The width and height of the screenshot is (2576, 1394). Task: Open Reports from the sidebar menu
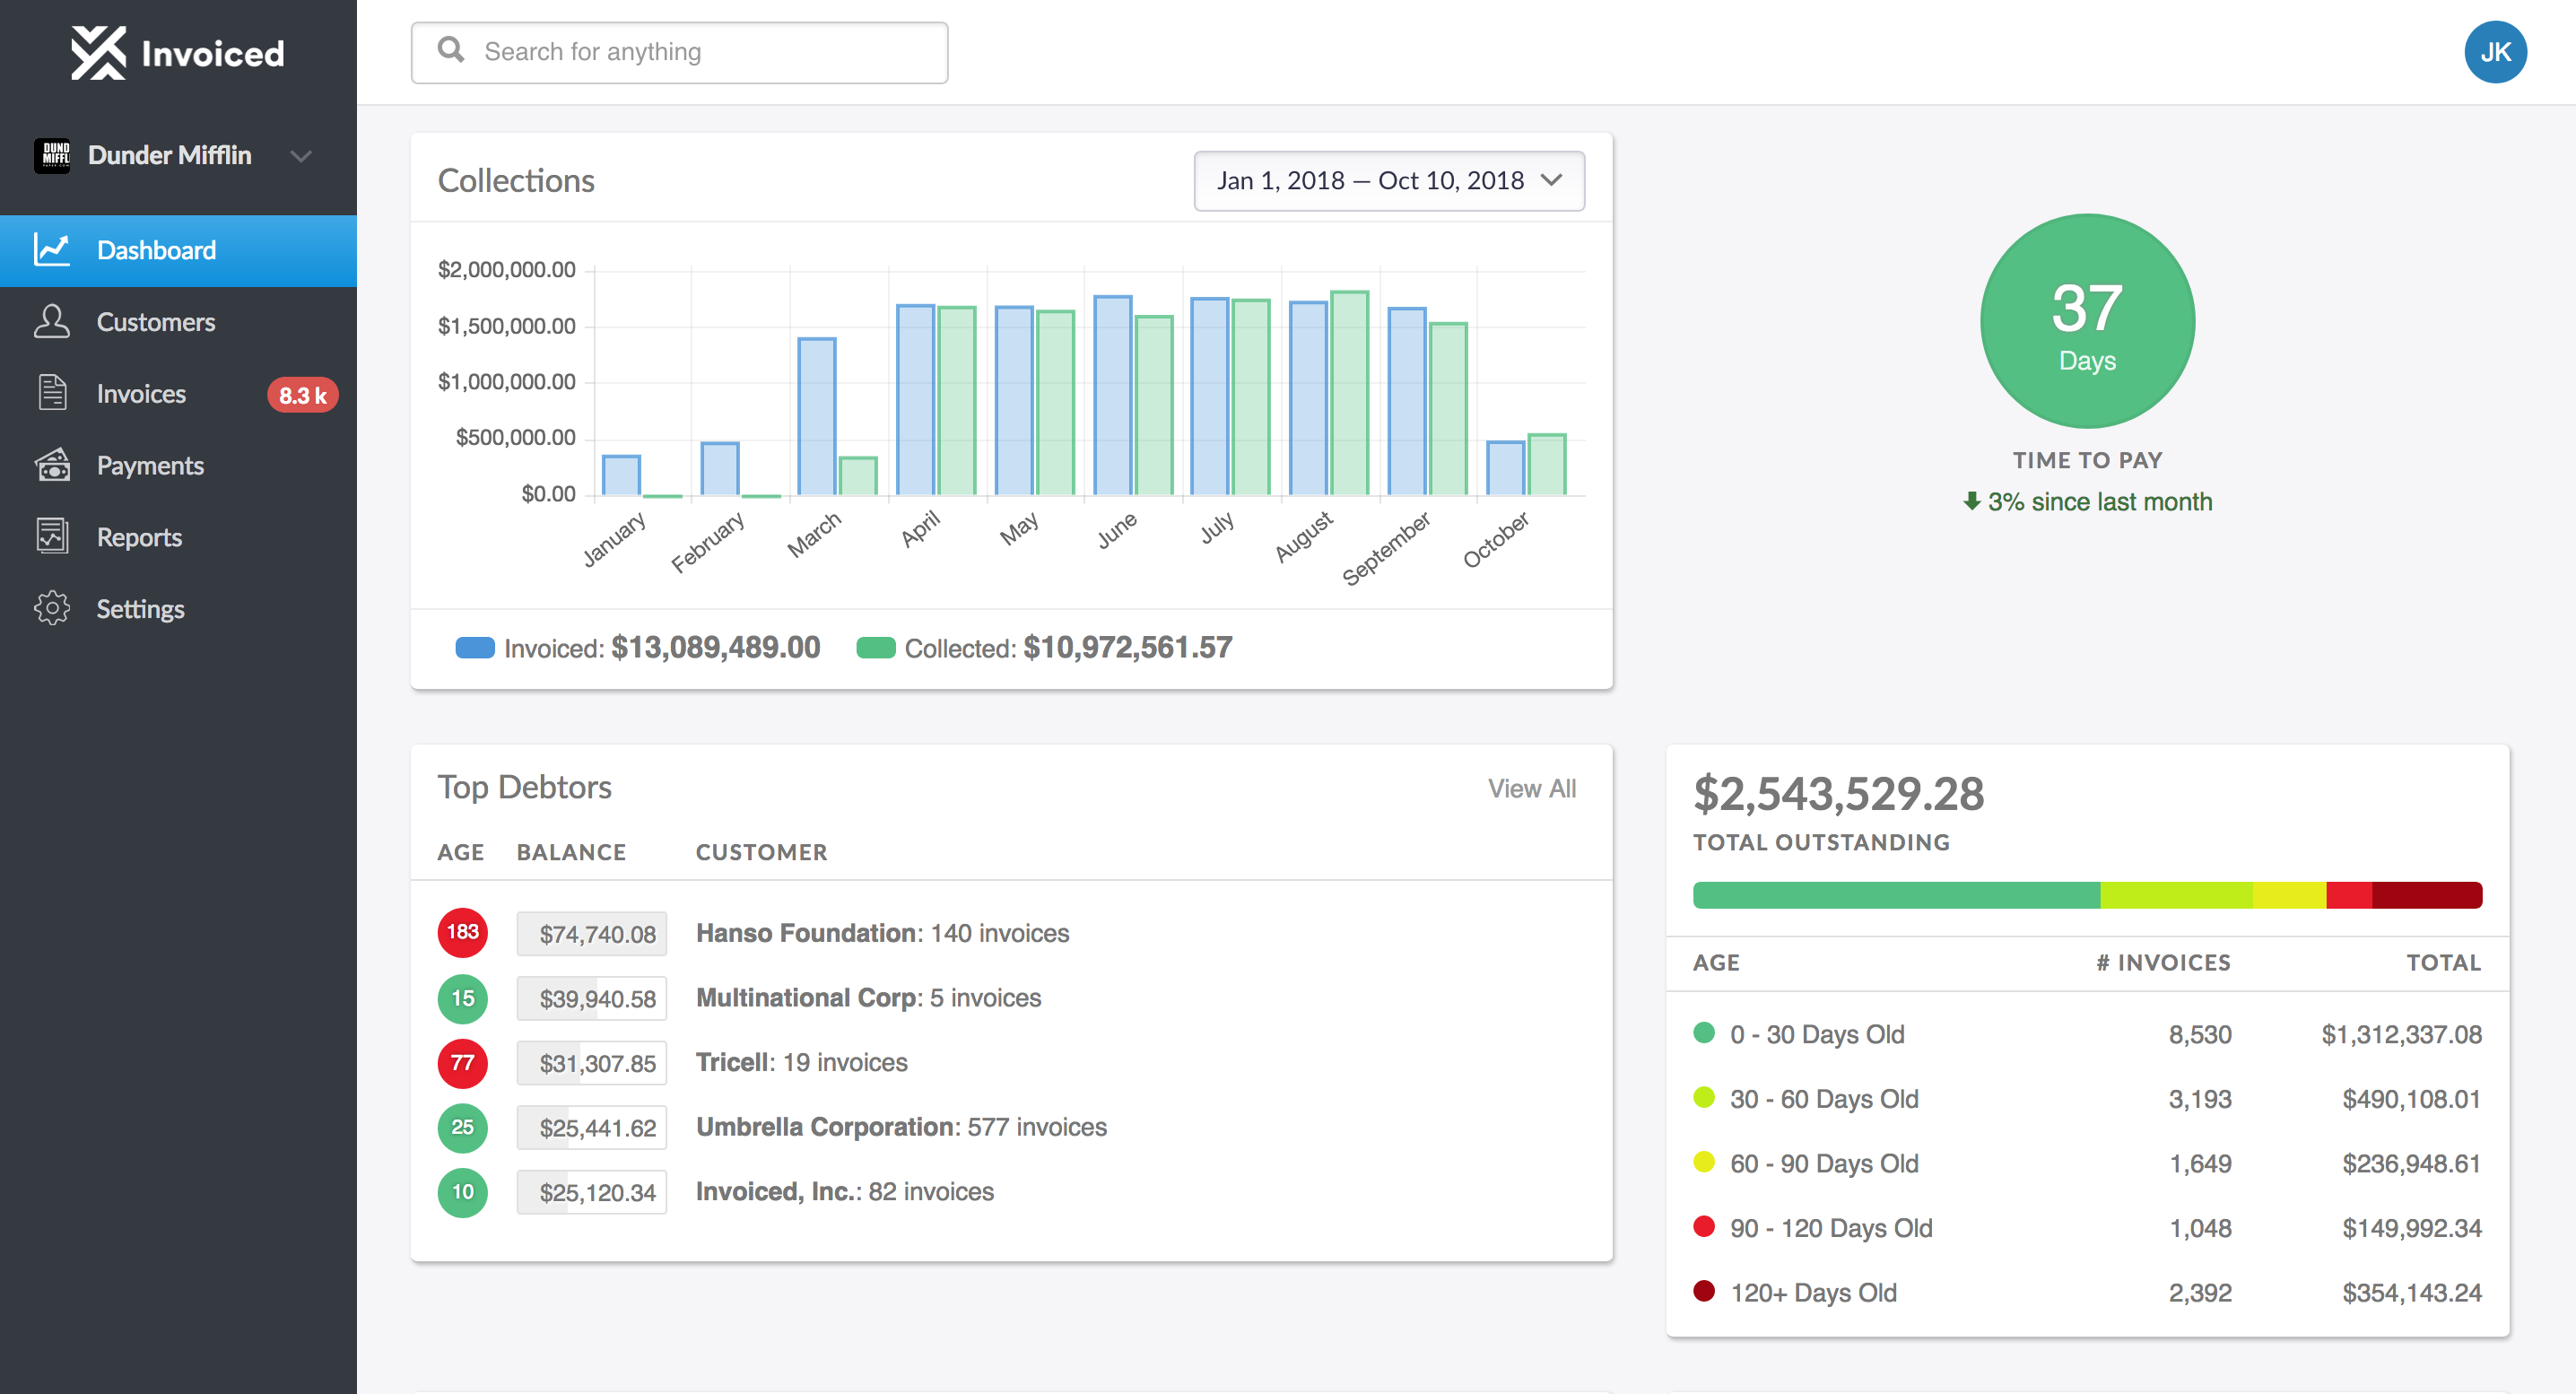click(x=52, y=536)
